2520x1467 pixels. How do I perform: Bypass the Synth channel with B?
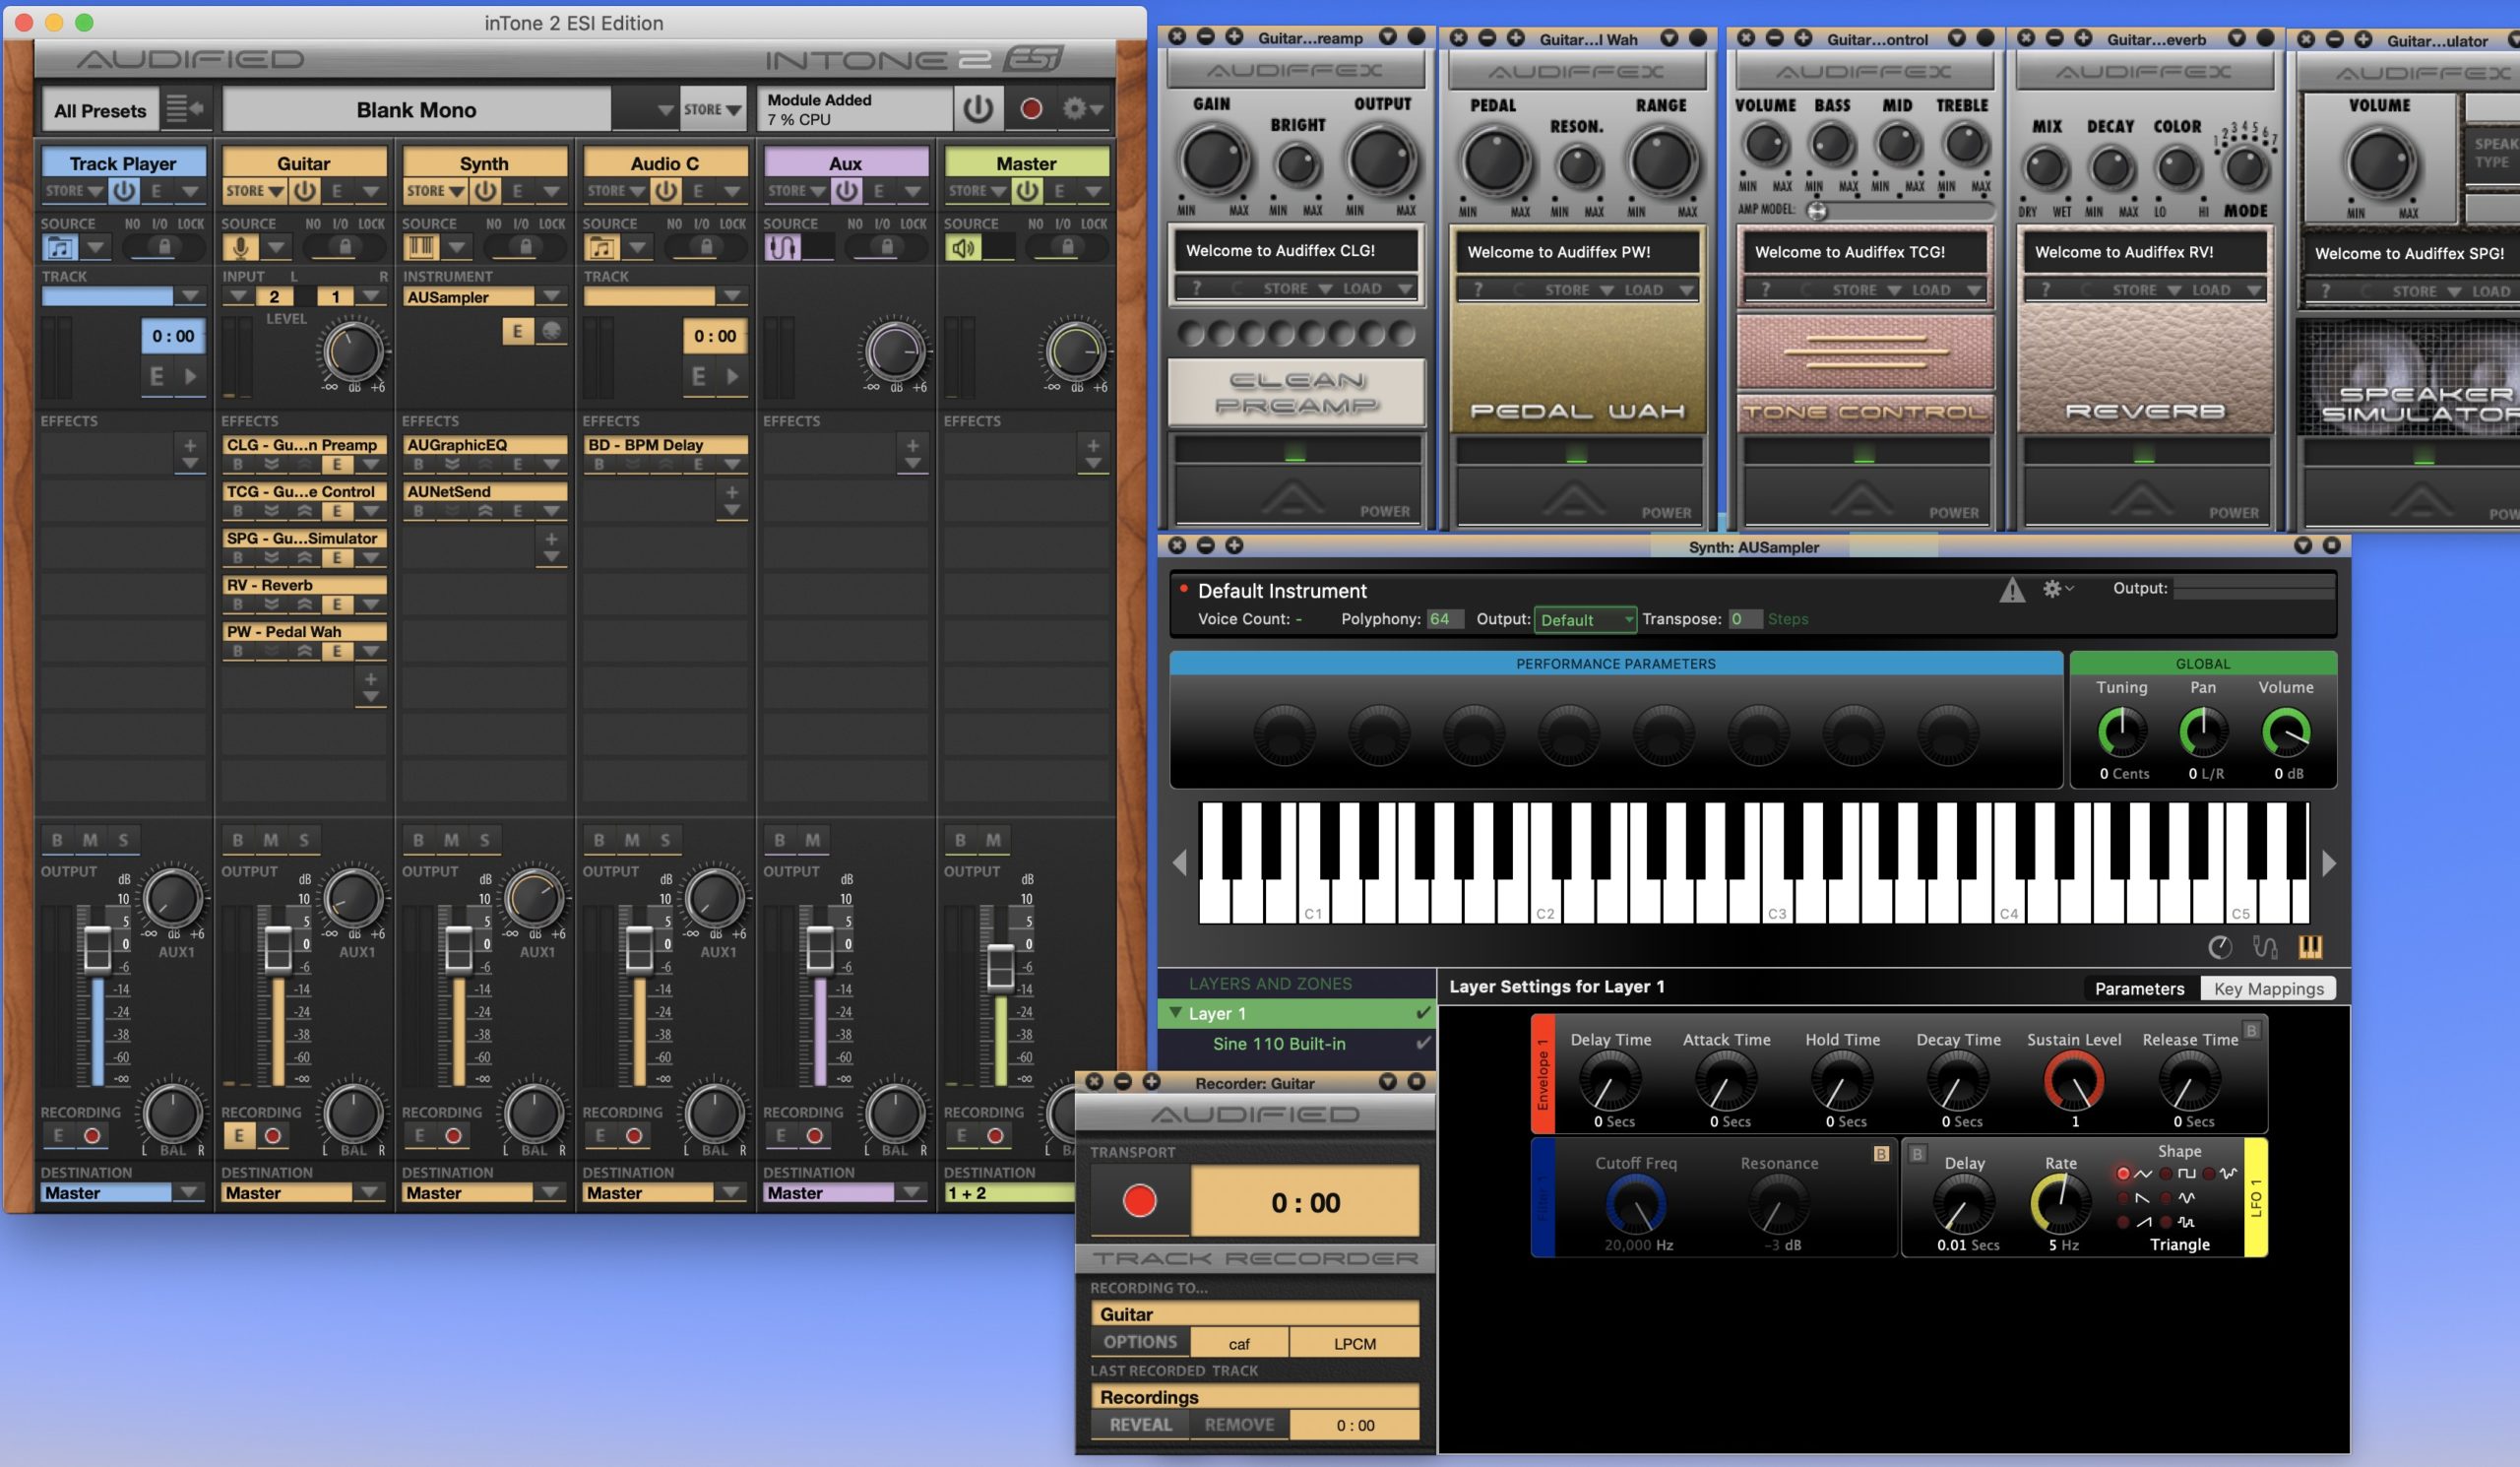(x=418, y=840)
